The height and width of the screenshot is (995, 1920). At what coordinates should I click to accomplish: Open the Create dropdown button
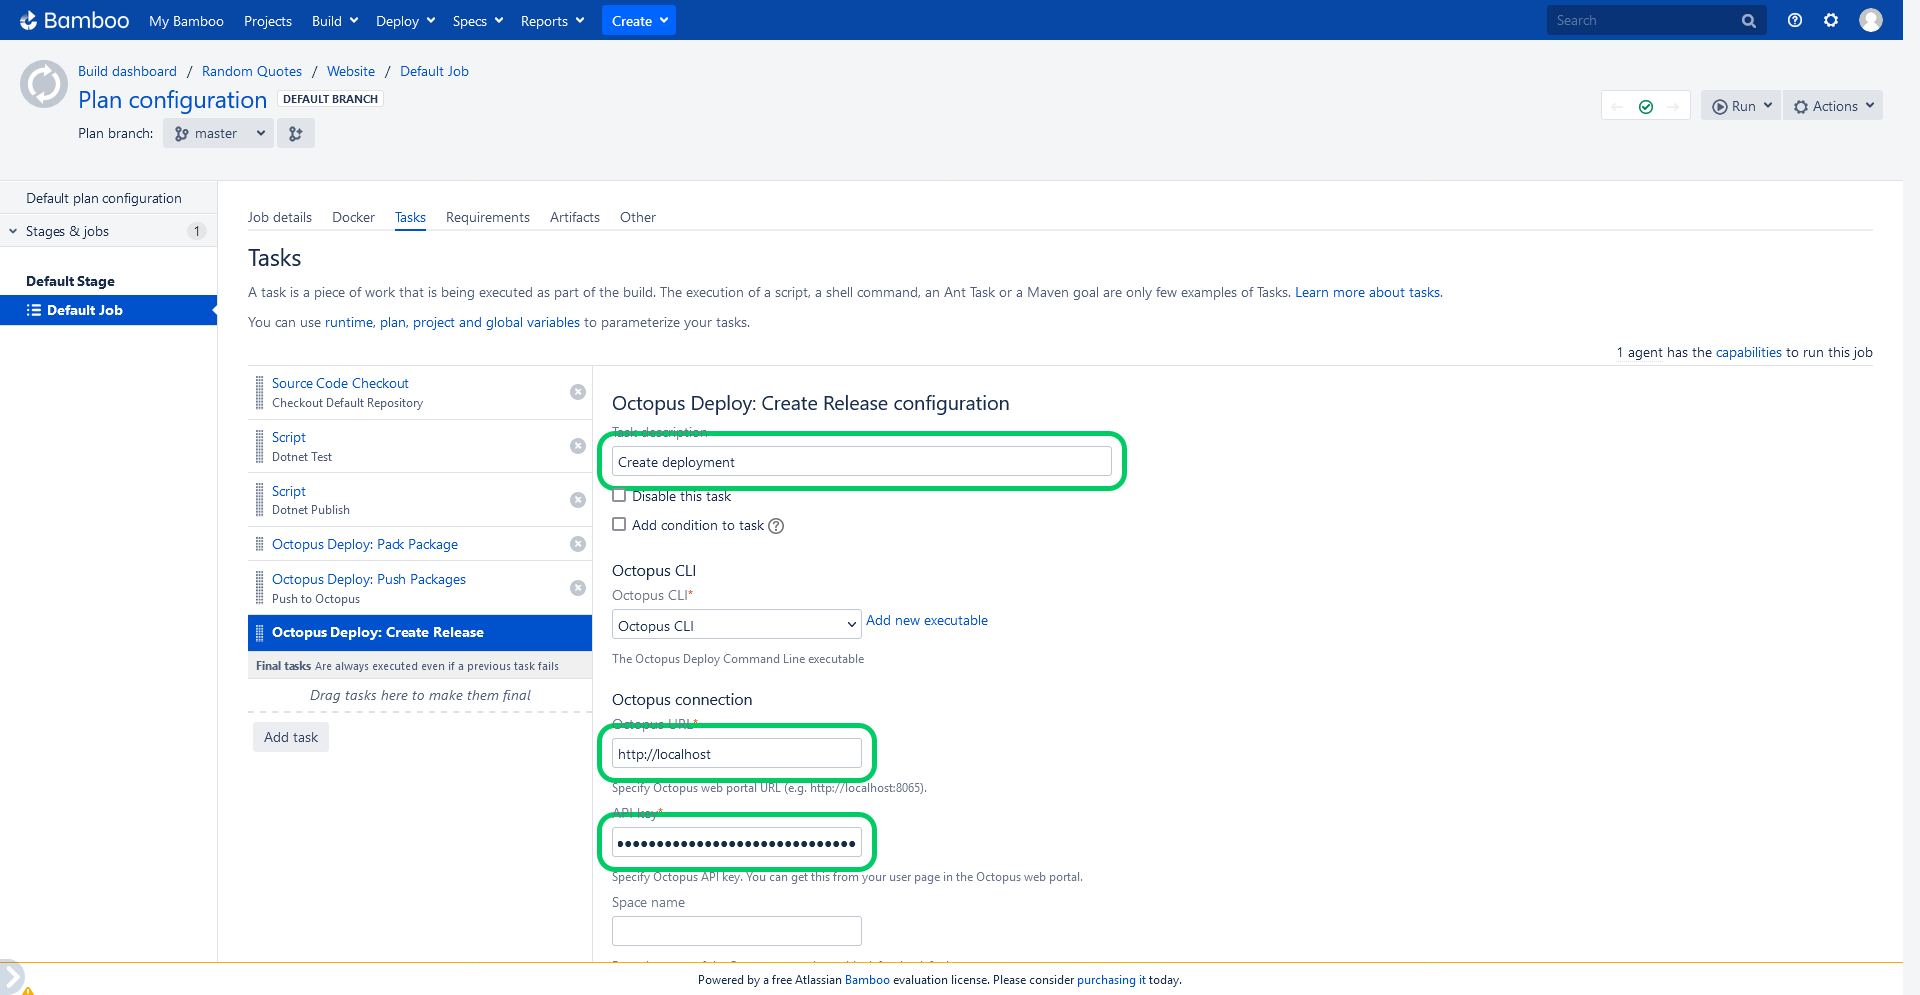[639, 20]
